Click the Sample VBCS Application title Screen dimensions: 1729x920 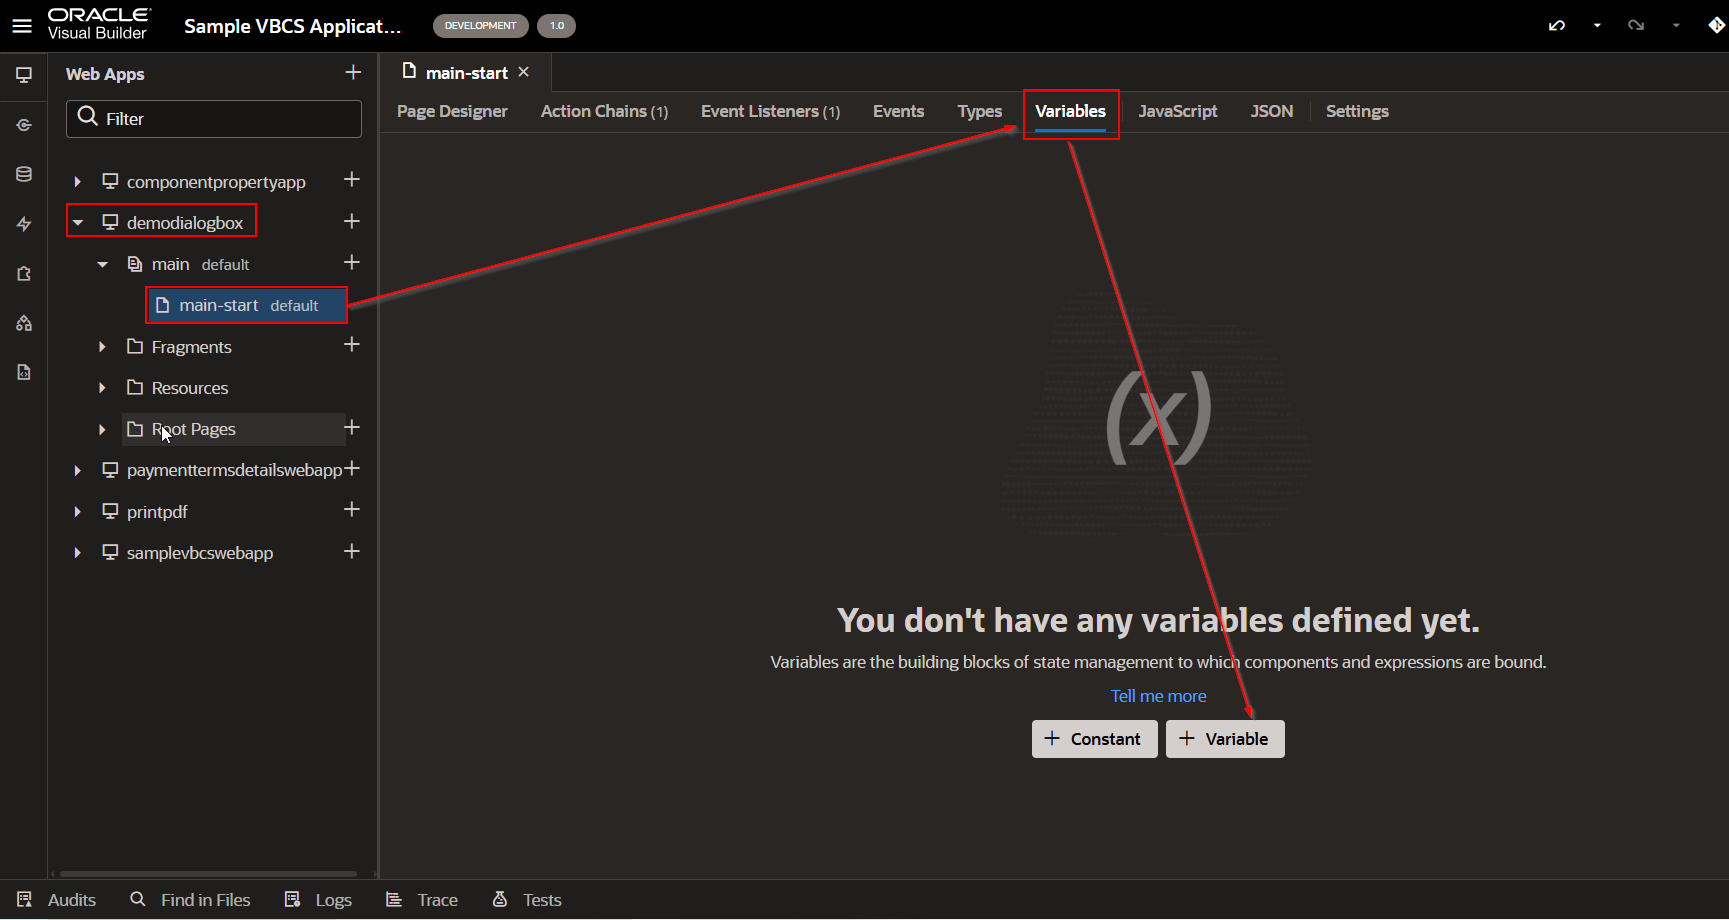click(292, 26)
